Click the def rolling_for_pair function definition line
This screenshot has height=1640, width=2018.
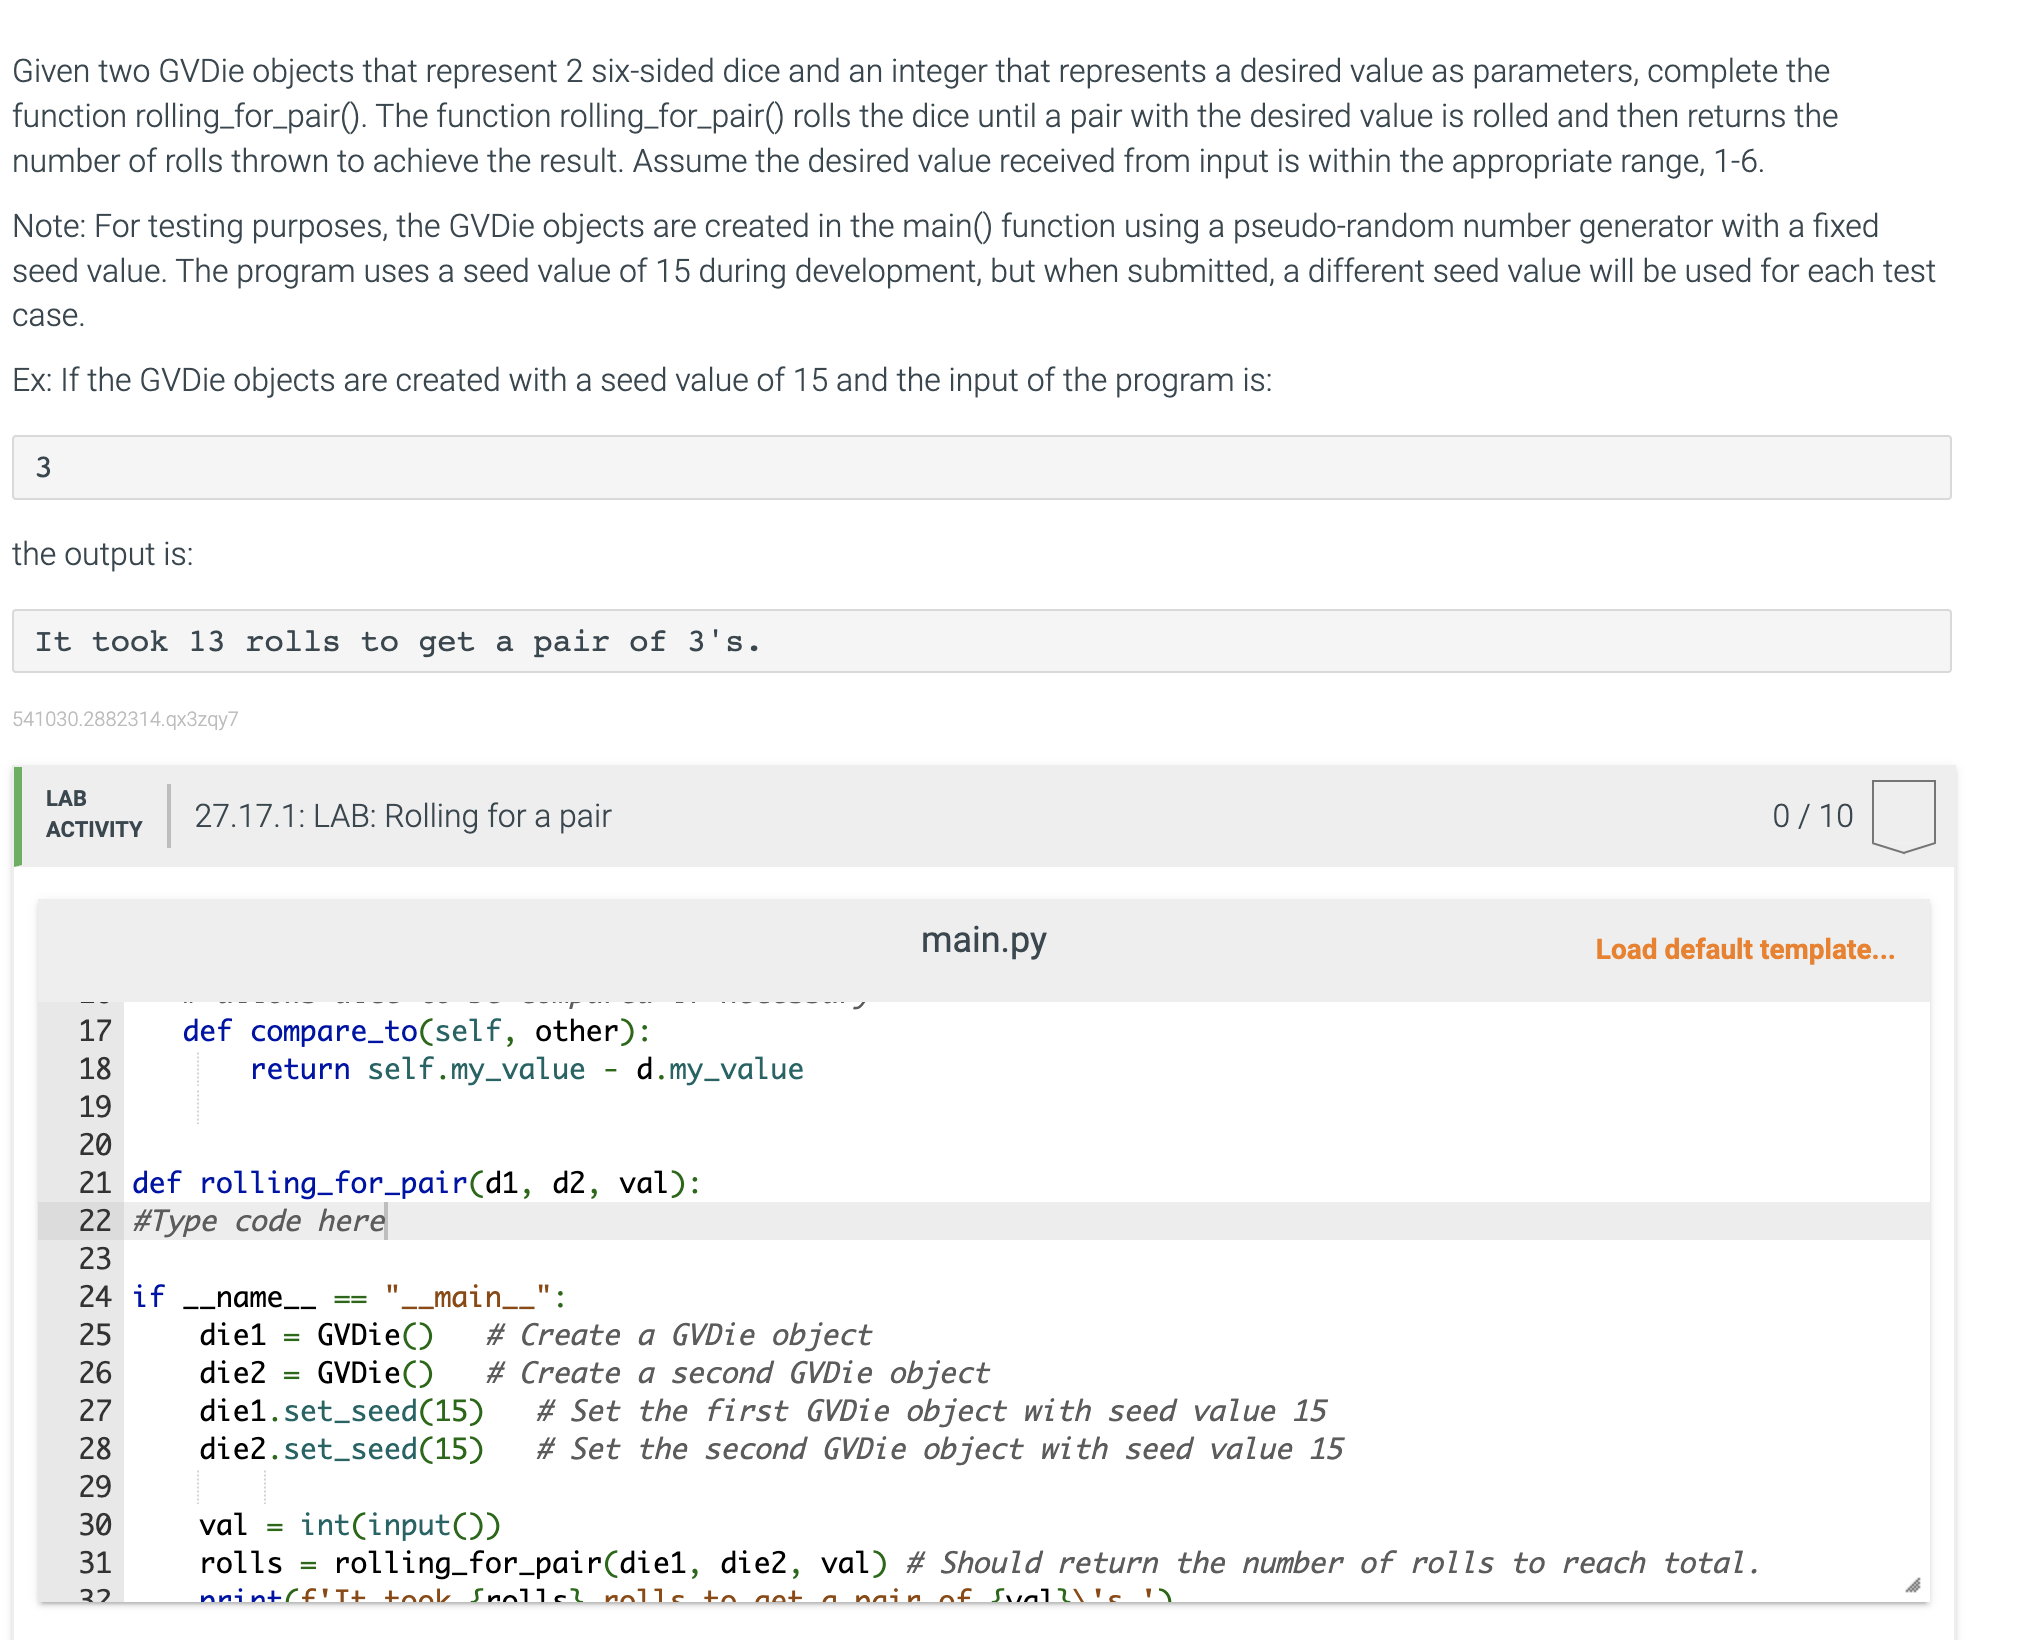416,1183
